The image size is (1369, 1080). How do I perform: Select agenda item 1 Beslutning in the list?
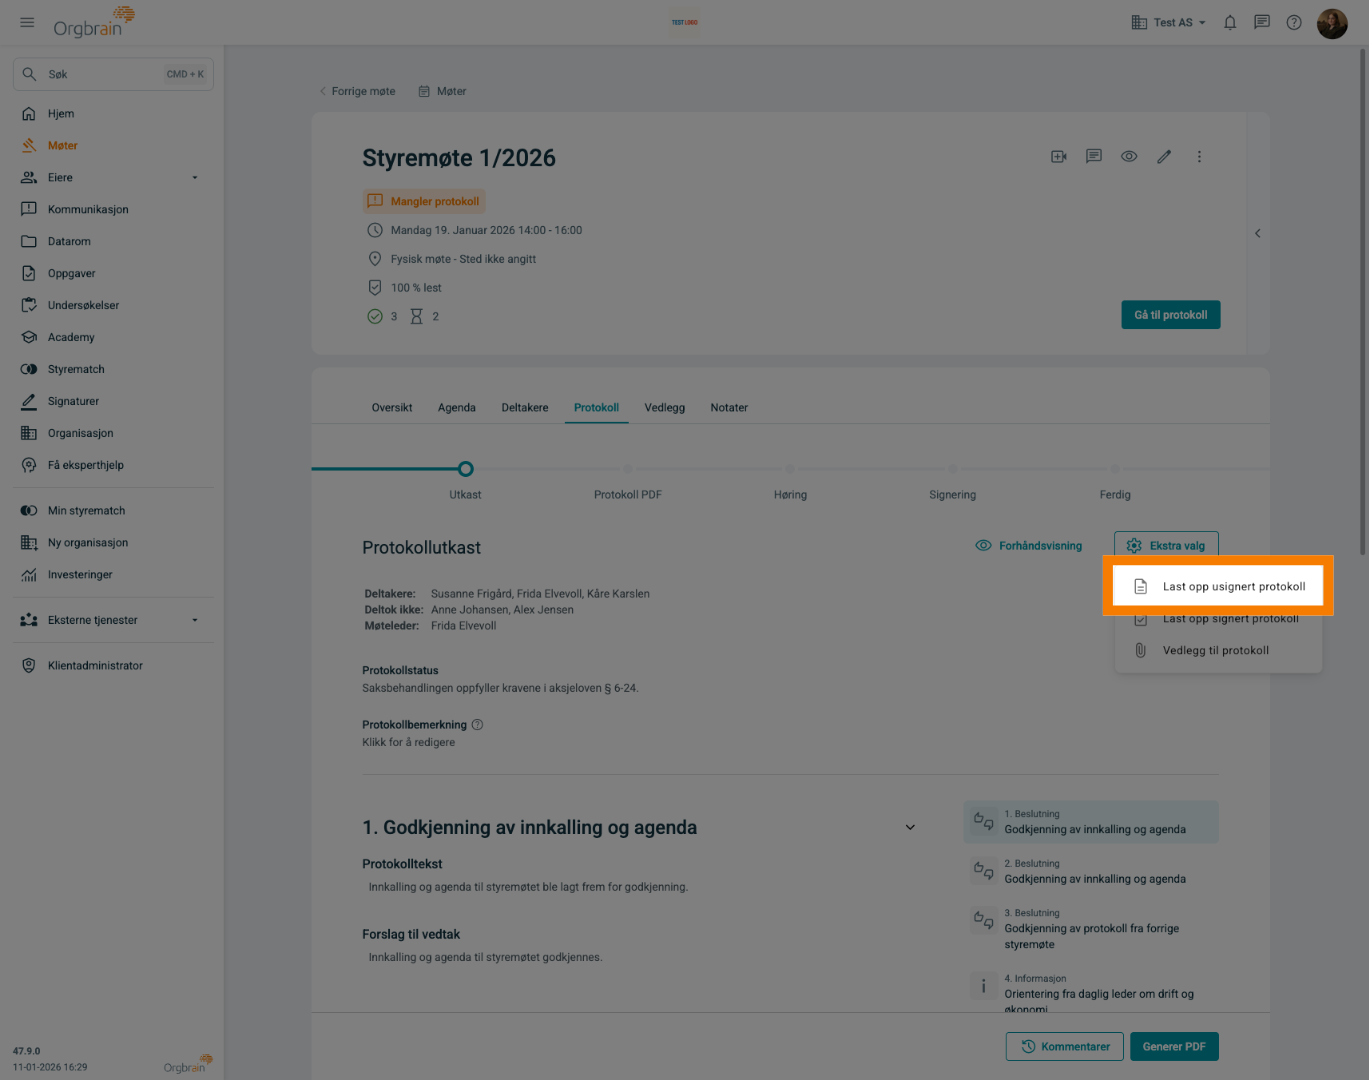(x=1091, y=822)
